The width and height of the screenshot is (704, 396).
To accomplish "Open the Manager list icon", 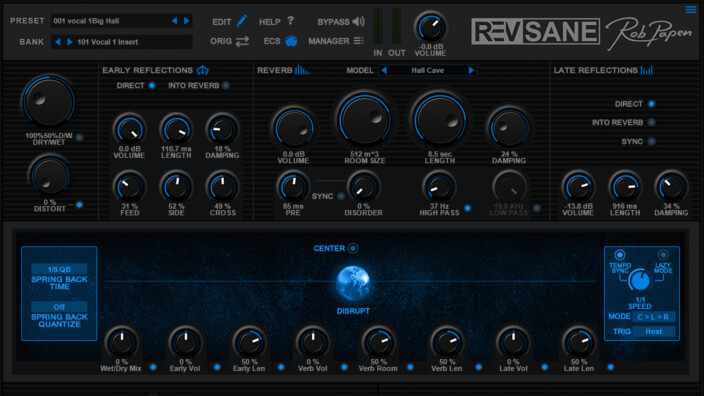I will [358, 41].
